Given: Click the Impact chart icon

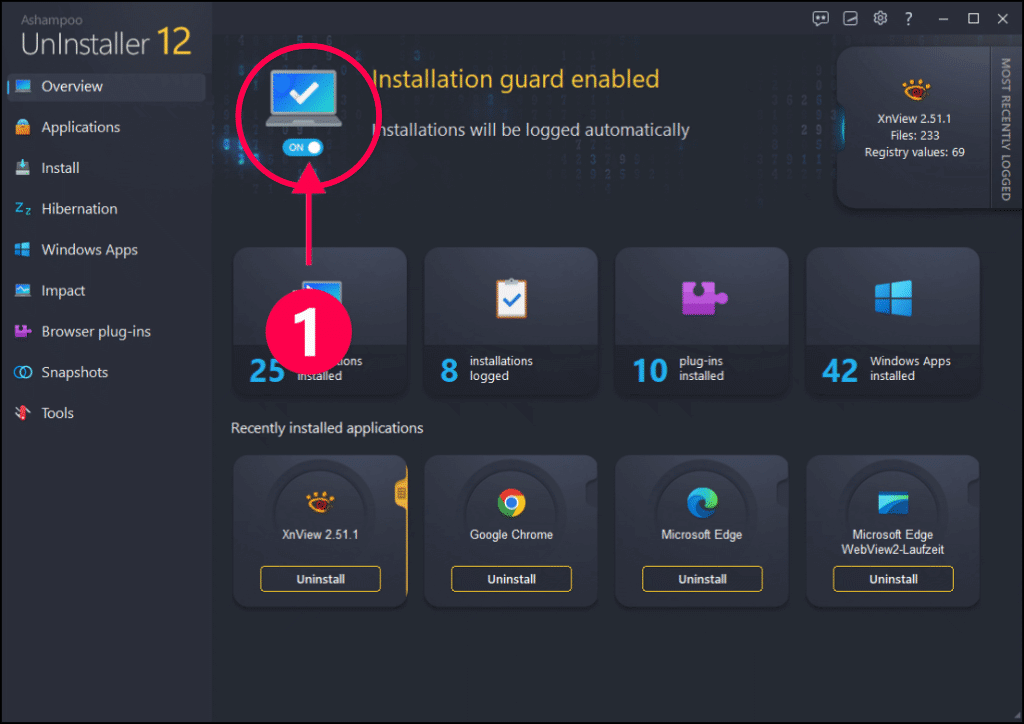Looking at the screenshot, I should (23, 291).
